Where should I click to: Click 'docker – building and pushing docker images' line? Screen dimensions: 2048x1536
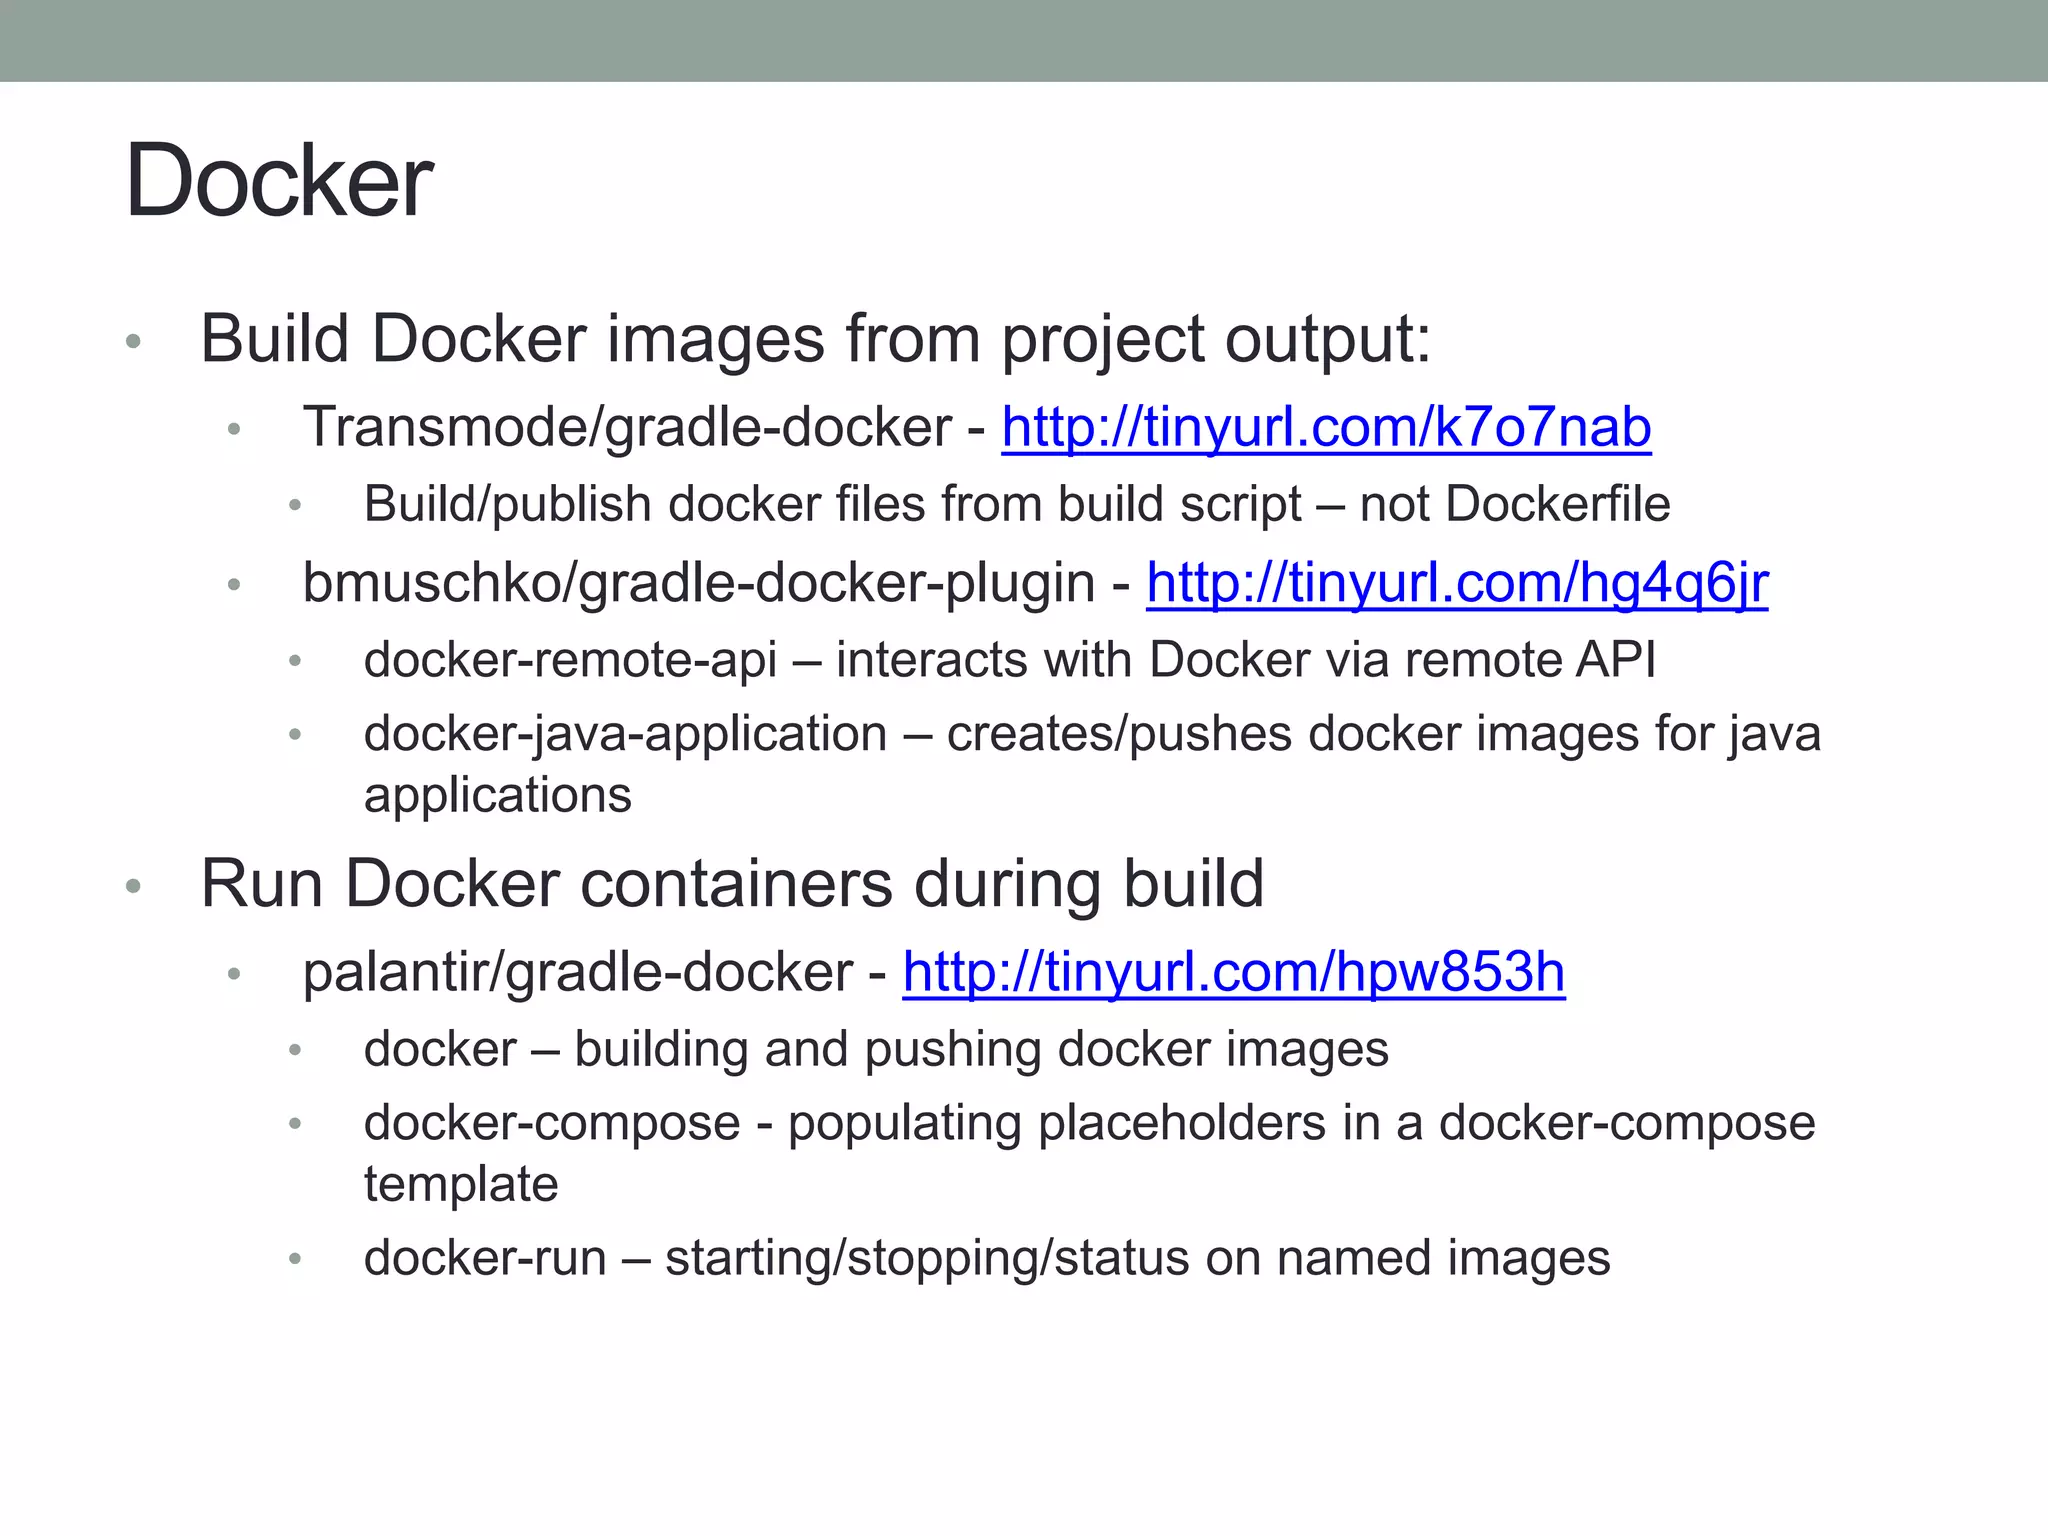pos(876,1049)
